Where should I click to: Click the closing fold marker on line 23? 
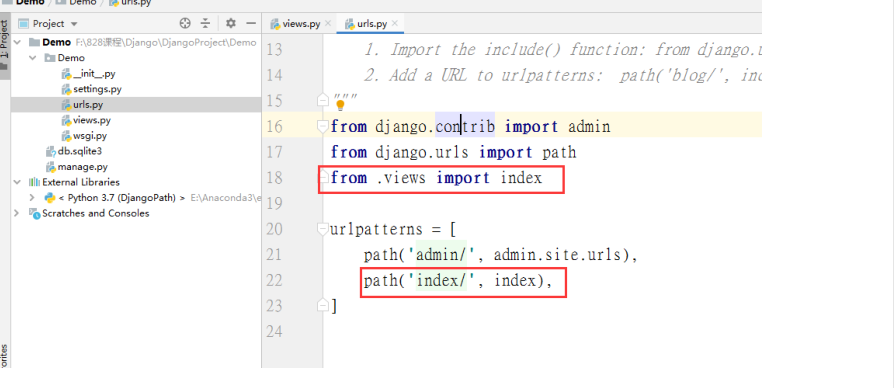point(323,306)
